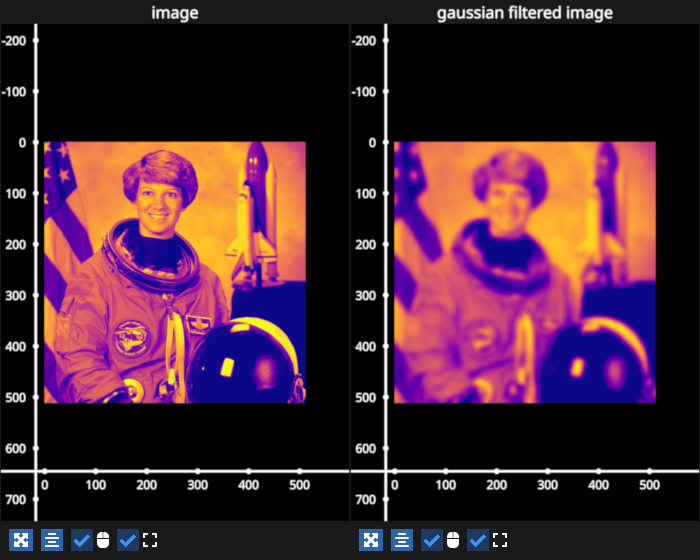Click x-axis tick label 100 in gaussian filtered subplot
Screen dimensions: 700x560
coord(446,485)
